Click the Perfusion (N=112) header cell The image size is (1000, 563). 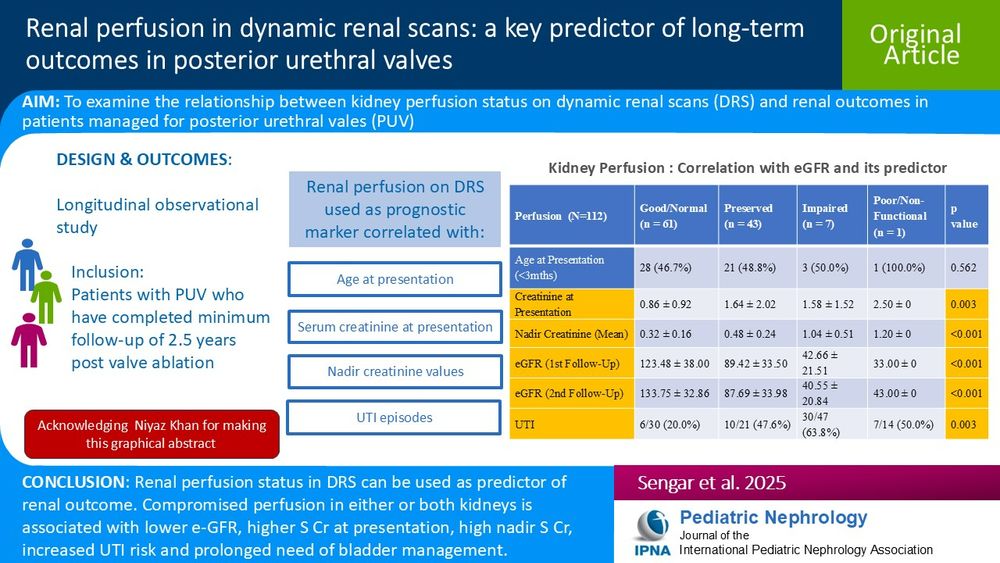point(571,216)
